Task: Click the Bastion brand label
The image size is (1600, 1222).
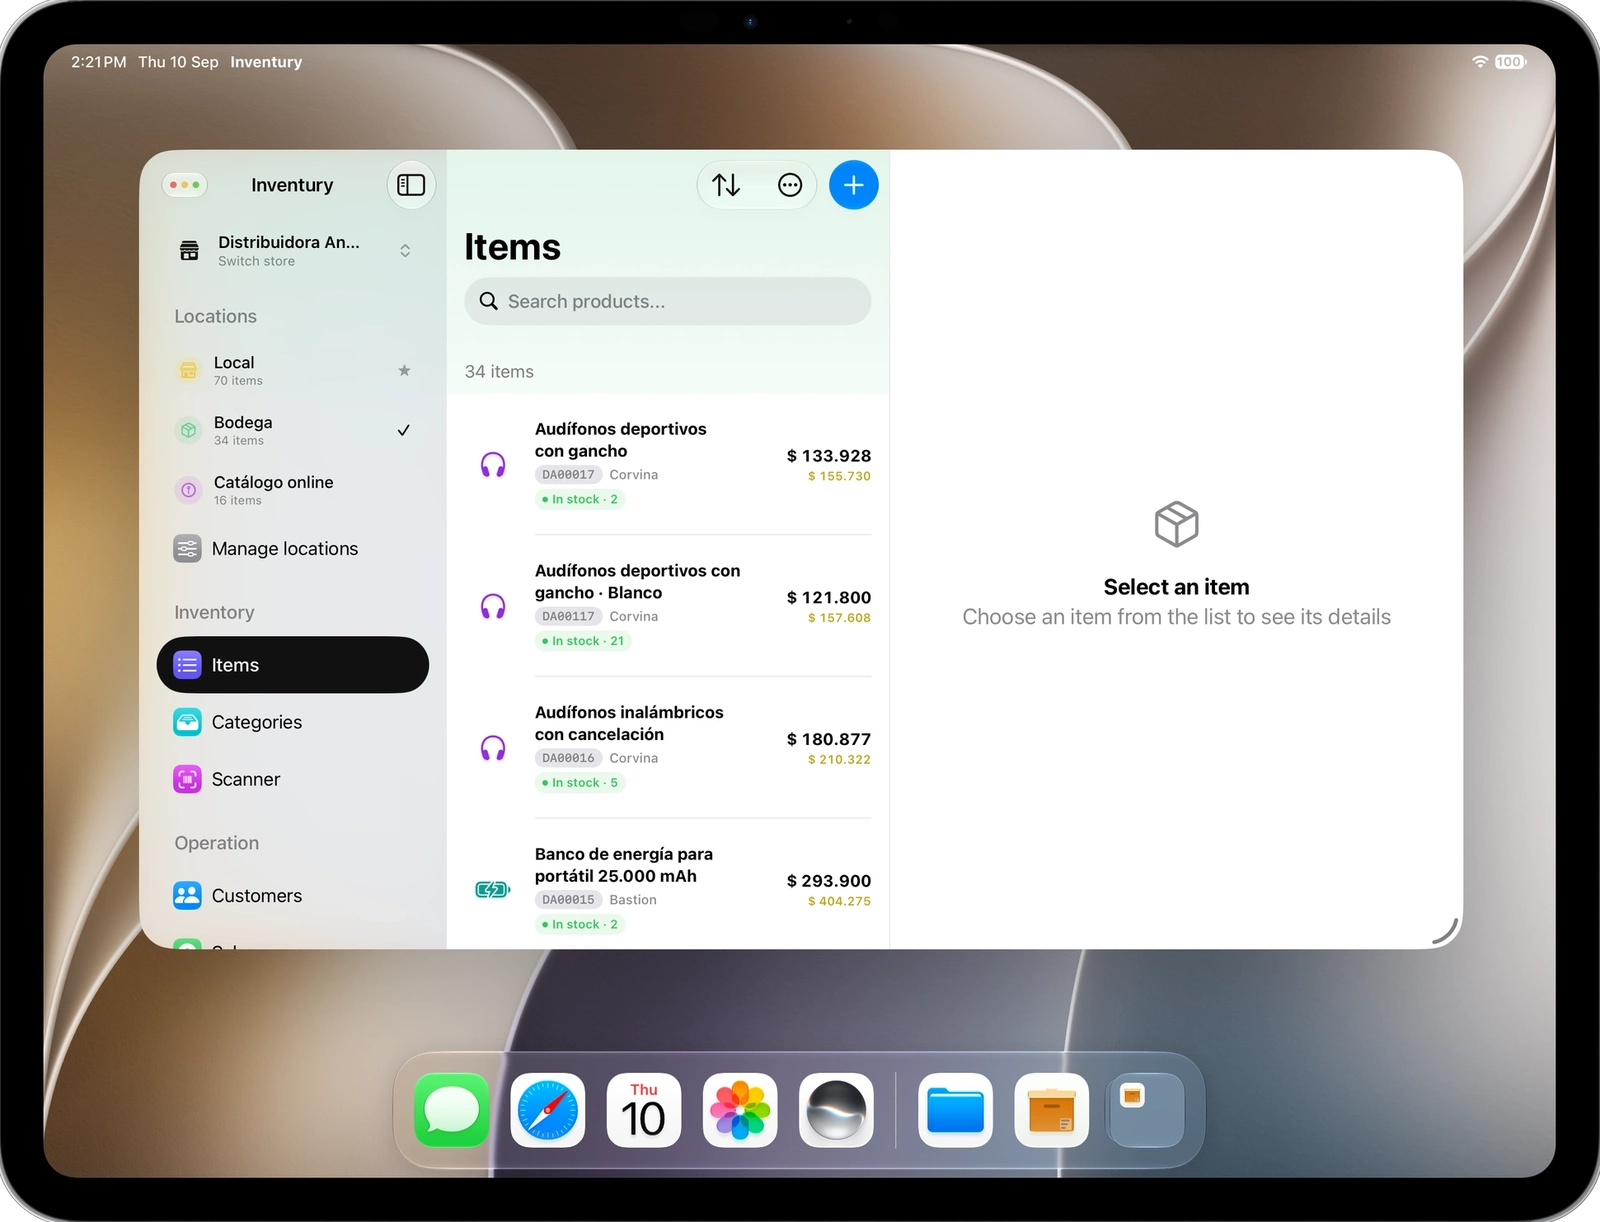Action: tap(633, 900)
